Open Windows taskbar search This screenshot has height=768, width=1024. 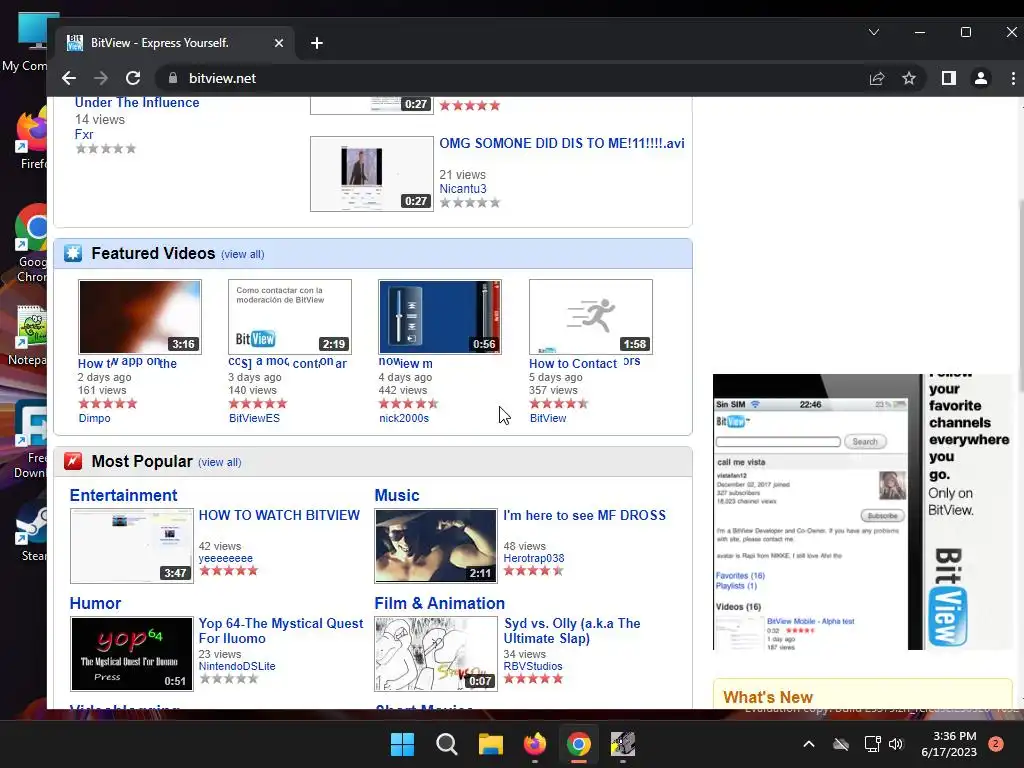click(x=447, y=744)
